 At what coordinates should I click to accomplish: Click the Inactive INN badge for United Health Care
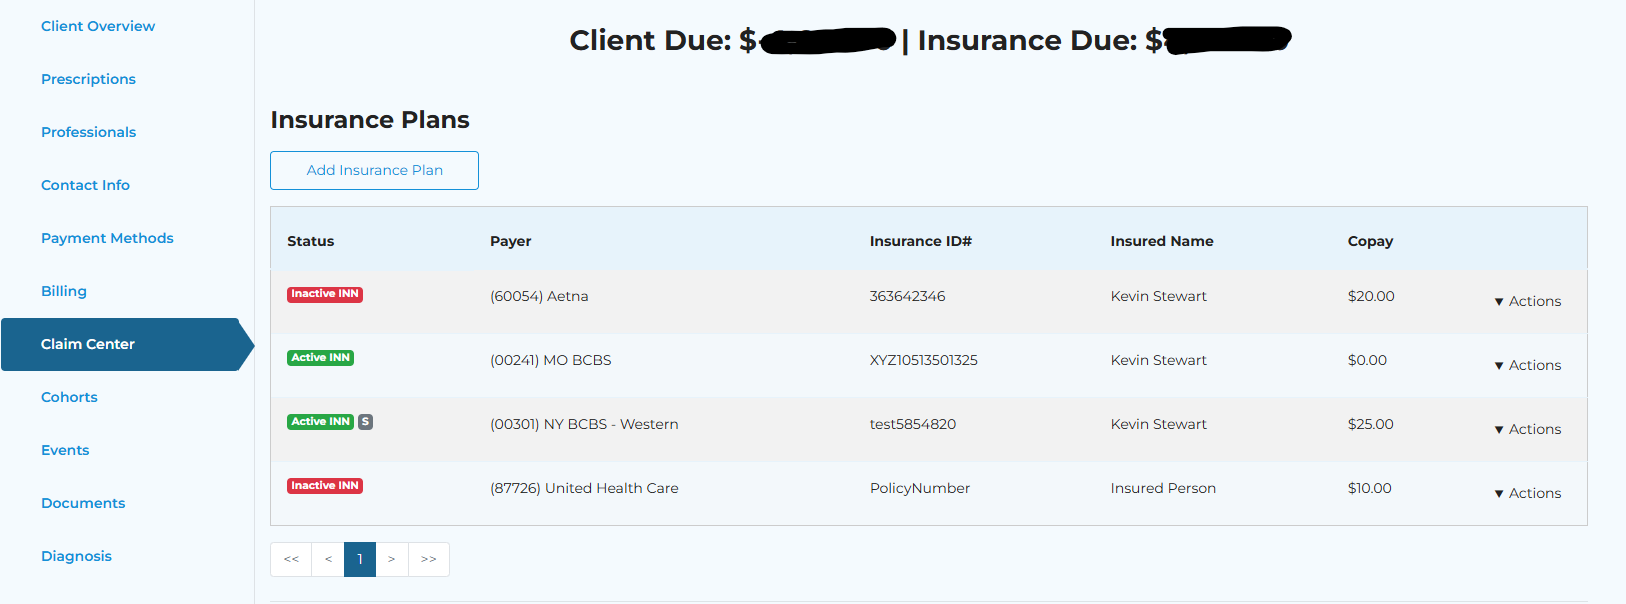(x=324, y=486)
